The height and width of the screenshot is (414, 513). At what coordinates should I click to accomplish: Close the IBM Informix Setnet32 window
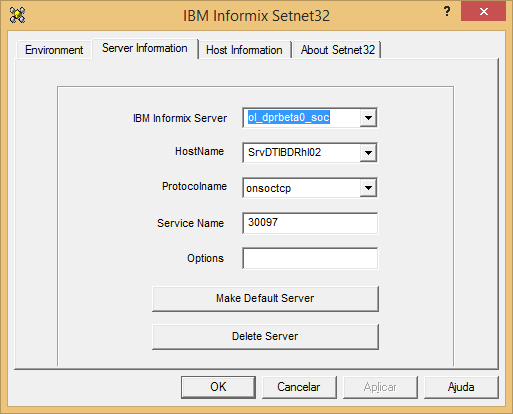pyautogui.click(x=483, y=12)
